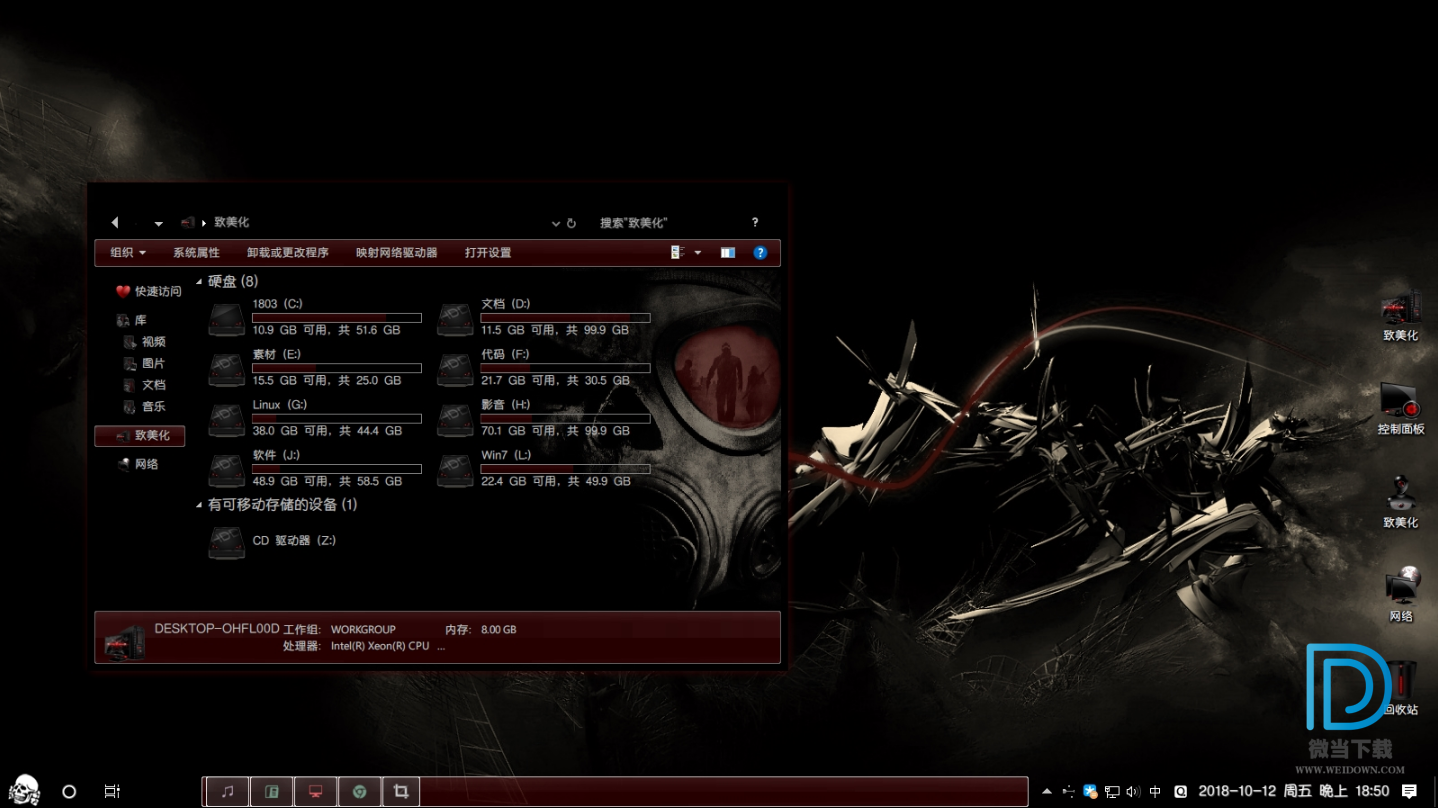The image size is (1438, 808).
Task: Collapse the 硬盘 (8) group
Action: tap(199, 282)
